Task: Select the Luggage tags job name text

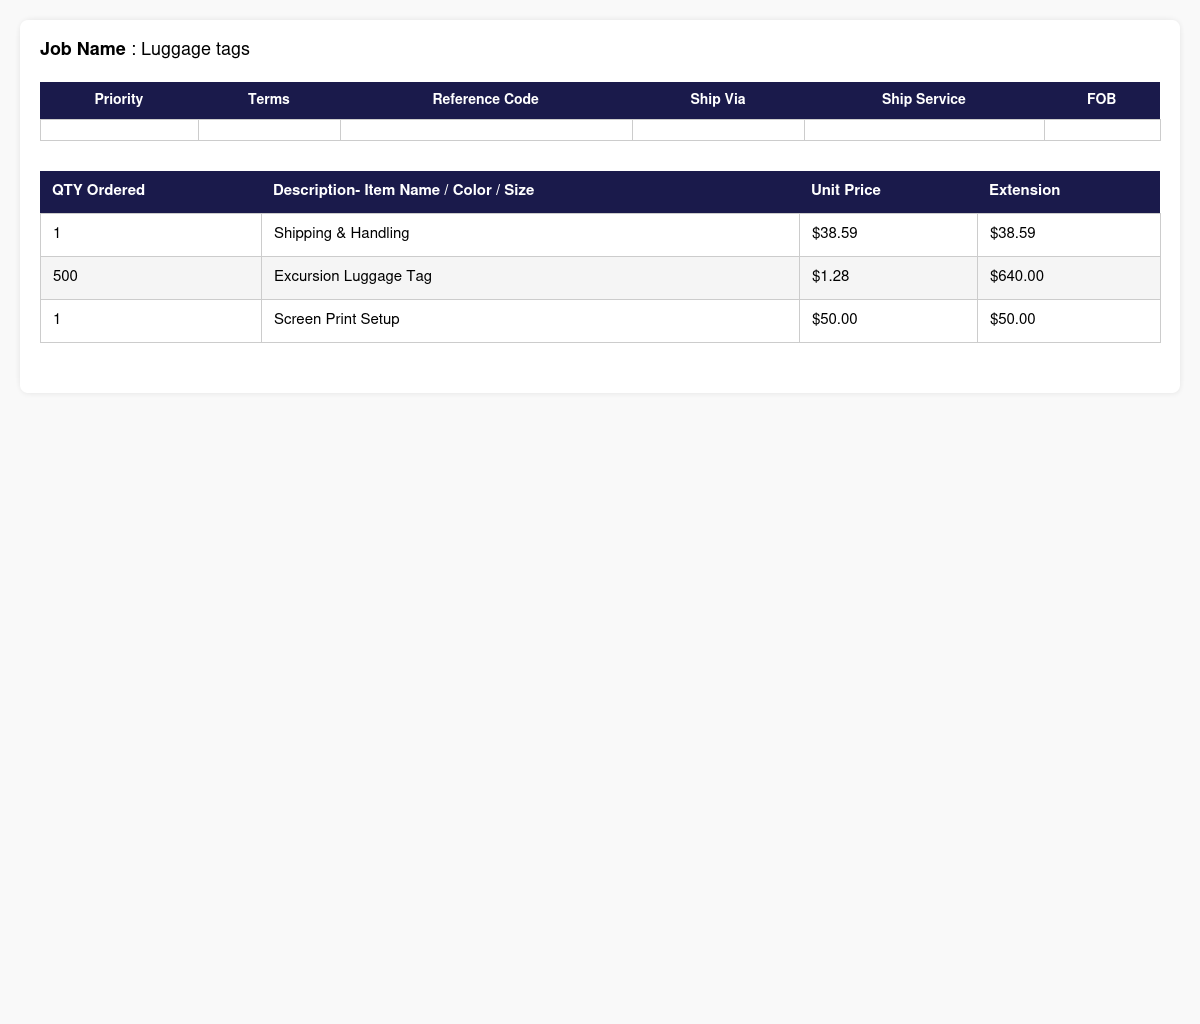Action: point(195,49)
